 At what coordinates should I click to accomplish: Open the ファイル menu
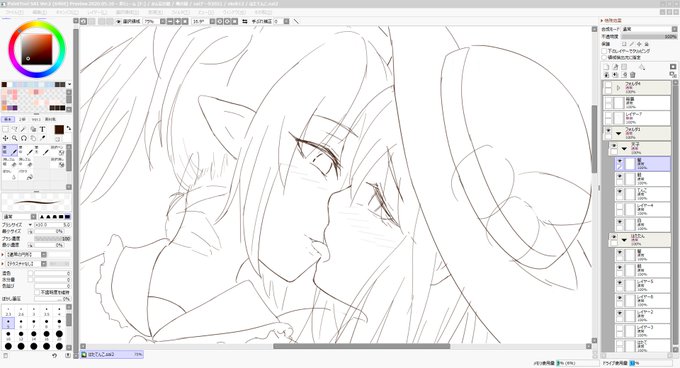coord(14,12)
